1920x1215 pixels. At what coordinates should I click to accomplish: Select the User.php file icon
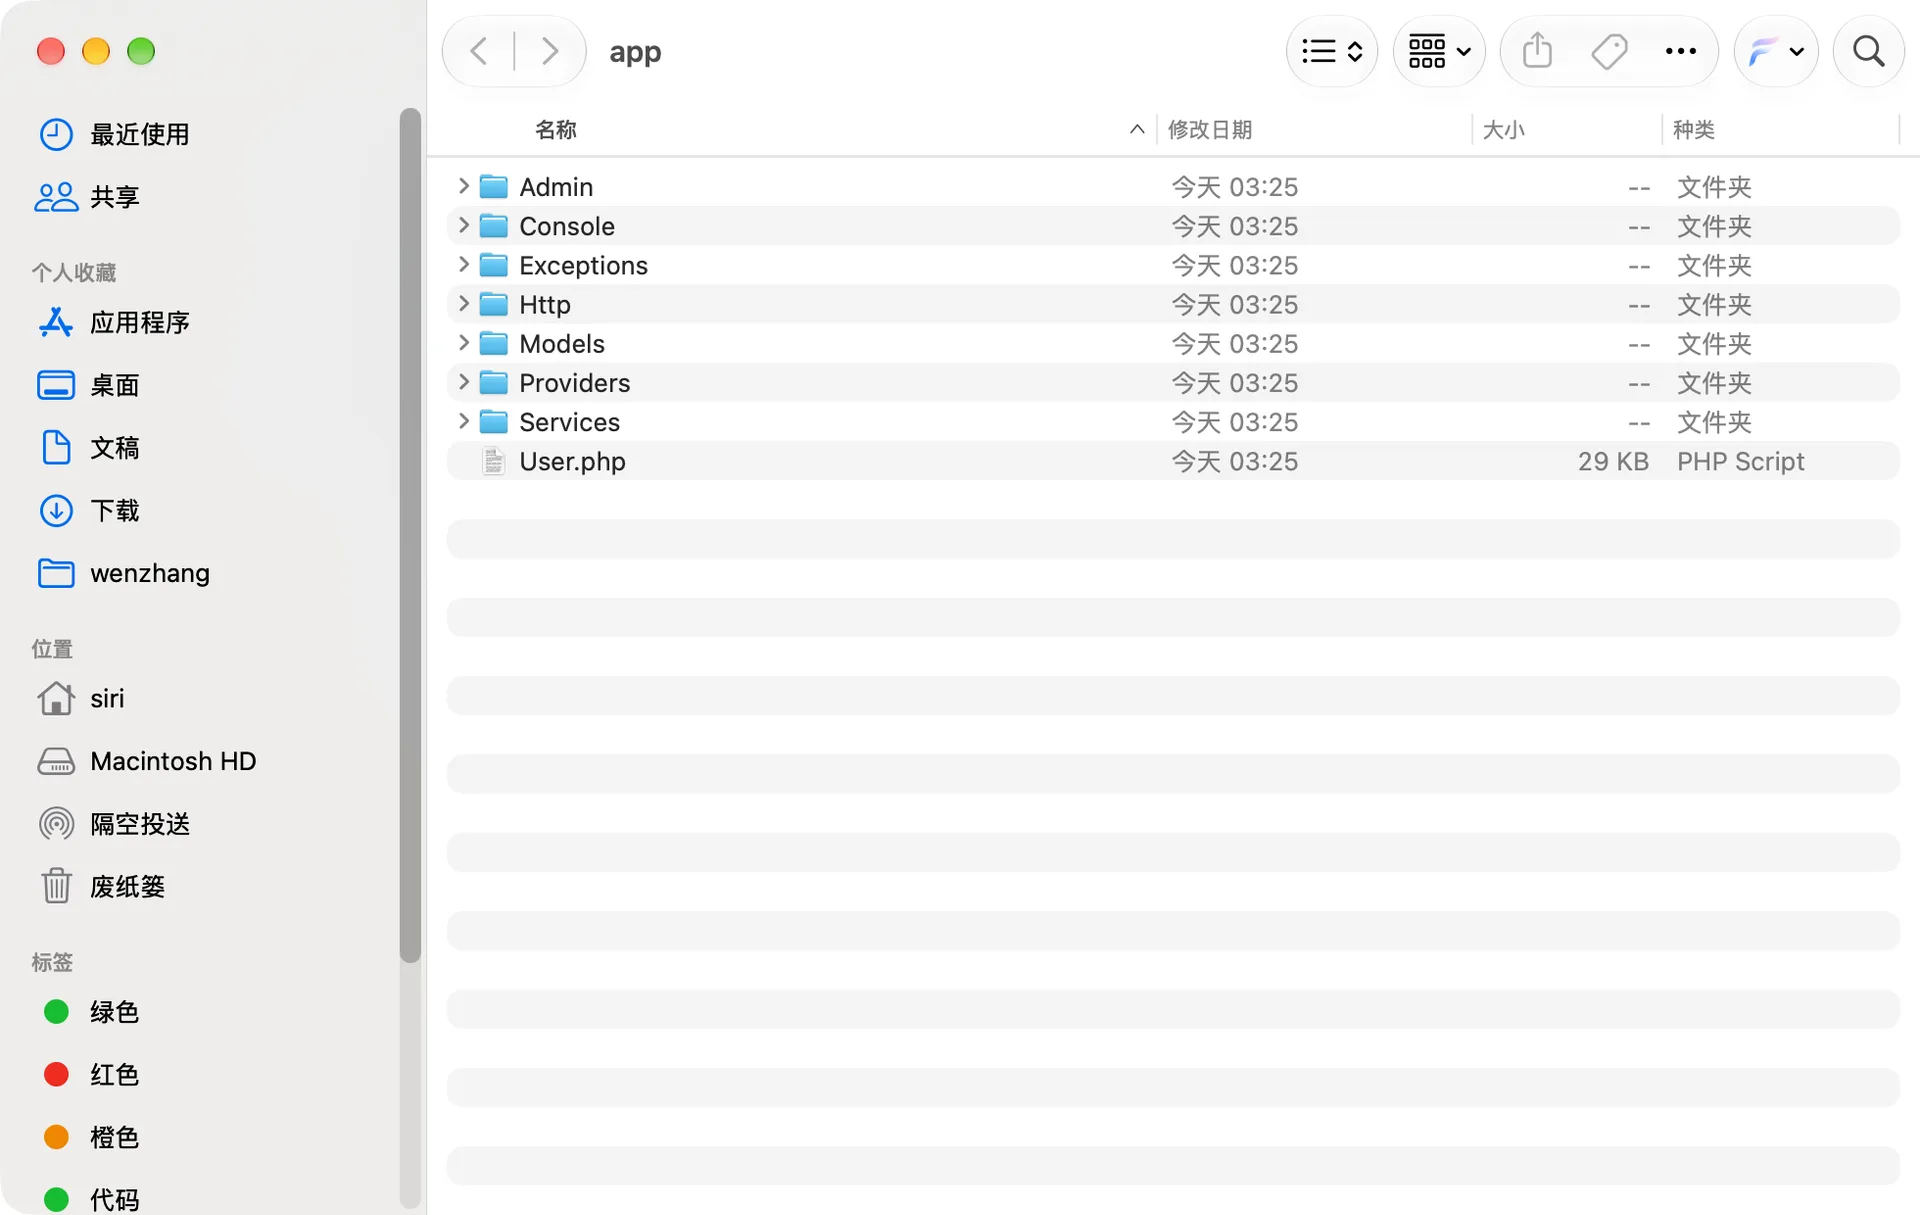pos(493,461)
